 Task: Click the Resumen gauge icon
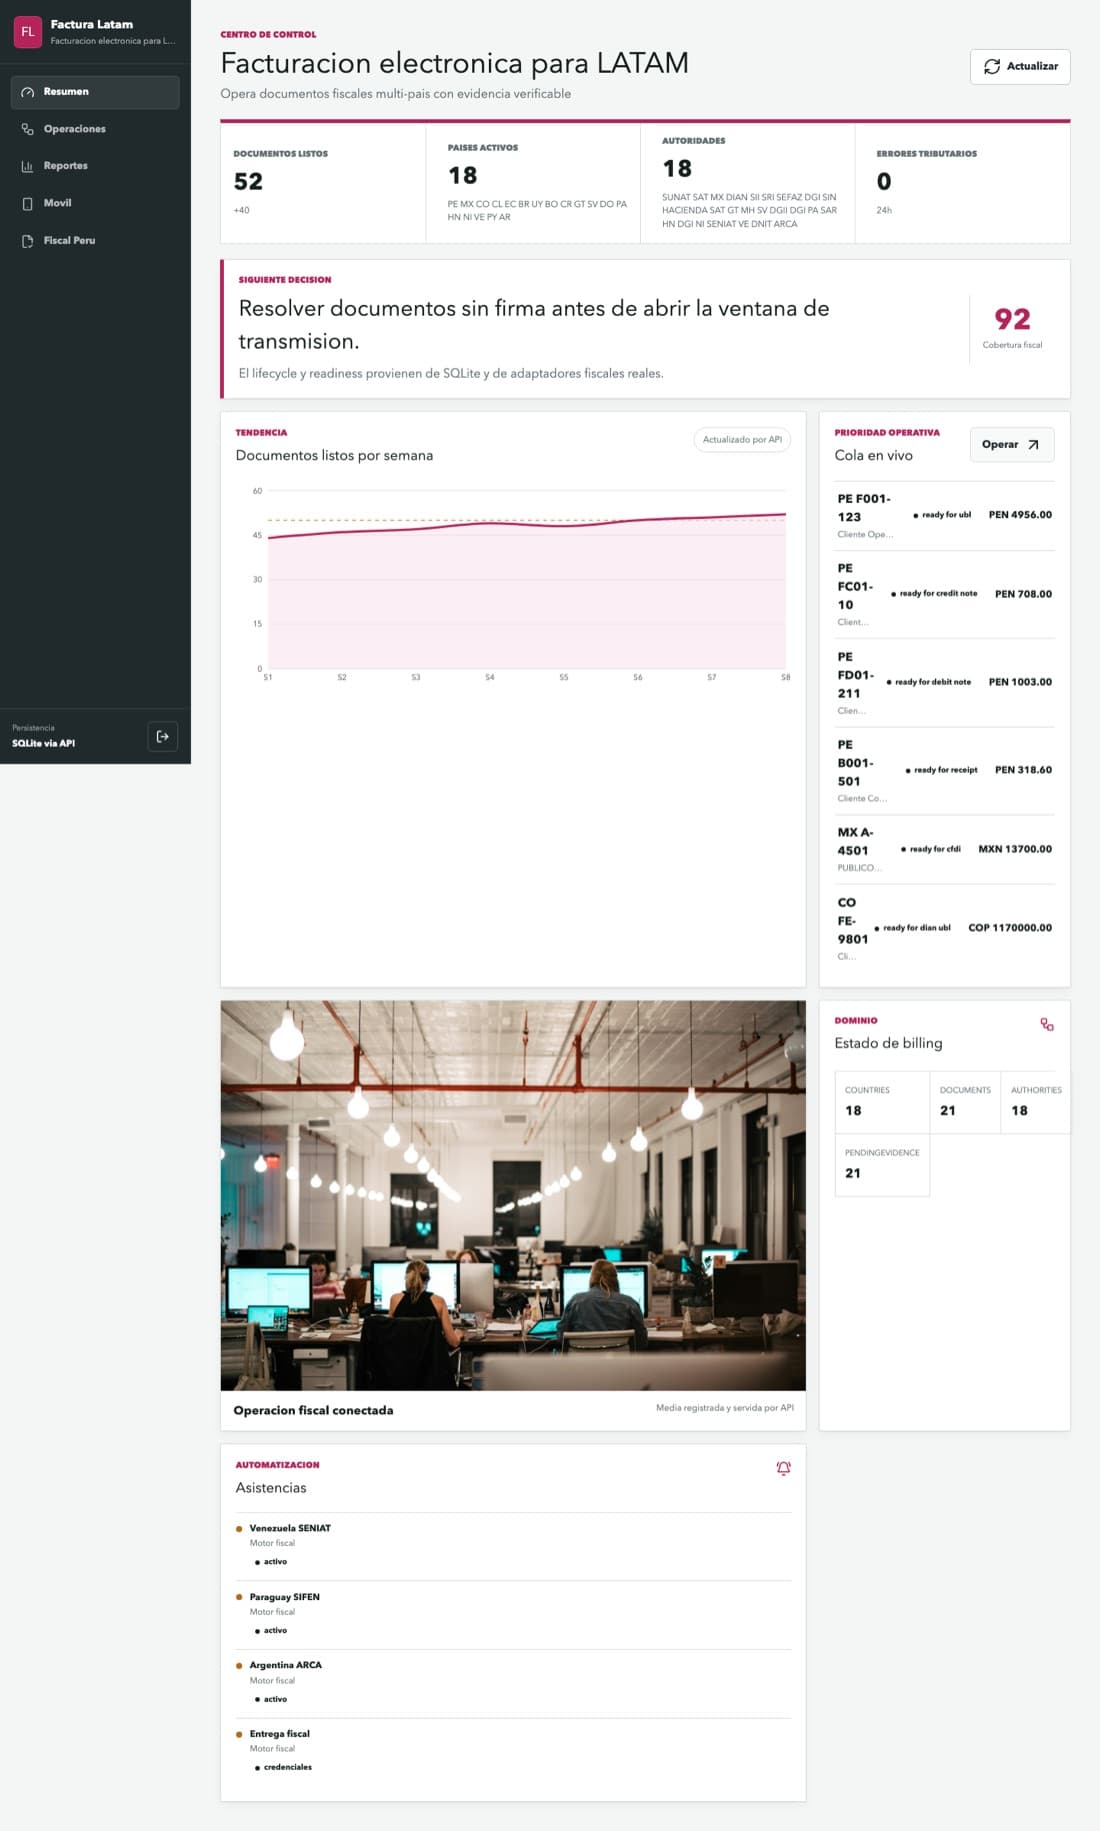(28, 92)
